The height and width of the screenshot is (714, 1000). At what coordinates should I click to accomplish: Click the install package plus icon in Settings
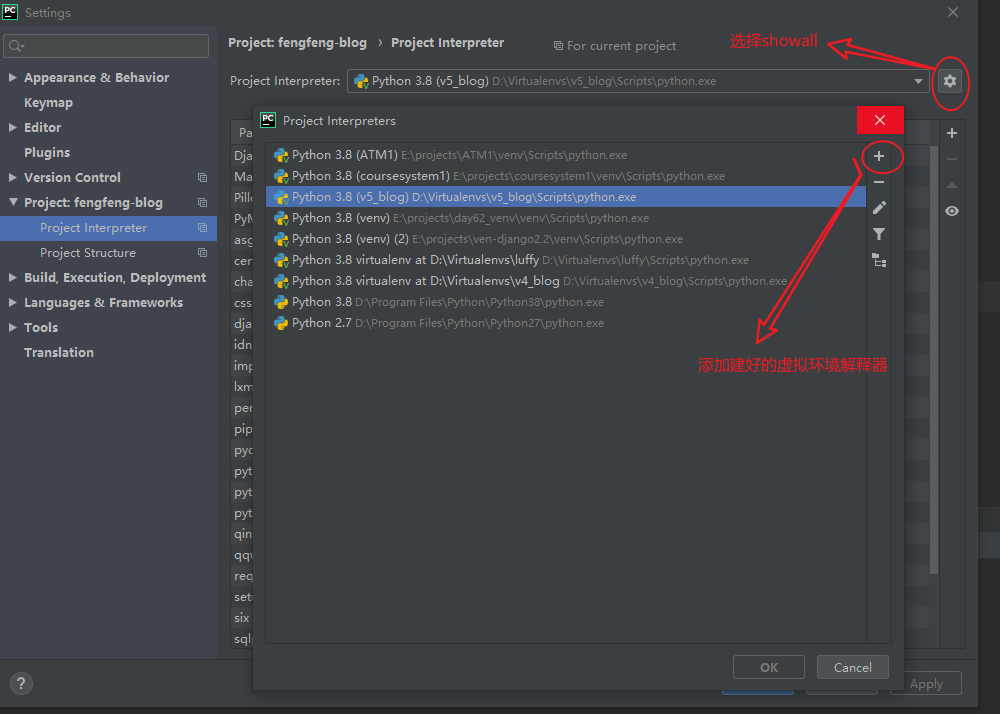(x=952, y=133)
